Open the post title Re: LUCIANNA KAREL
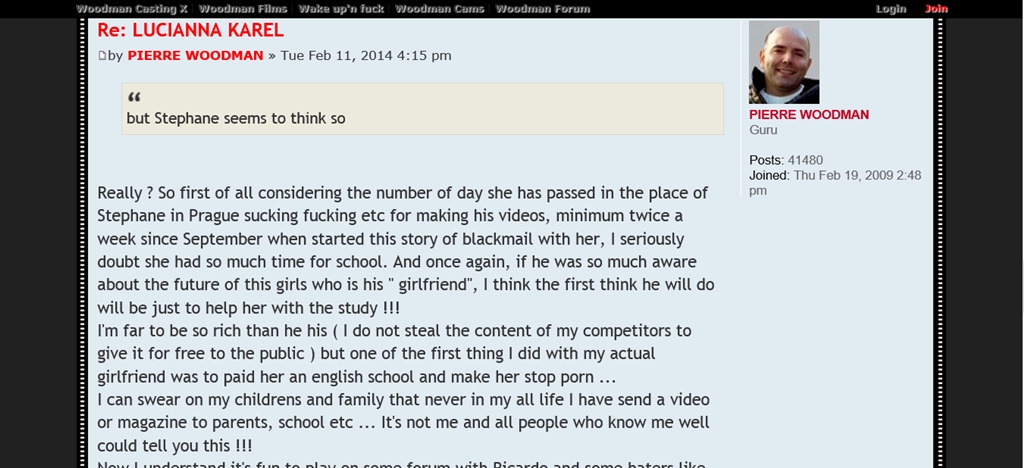The height and width of the screenshot is (468, 1024). [x=191, y=31]
